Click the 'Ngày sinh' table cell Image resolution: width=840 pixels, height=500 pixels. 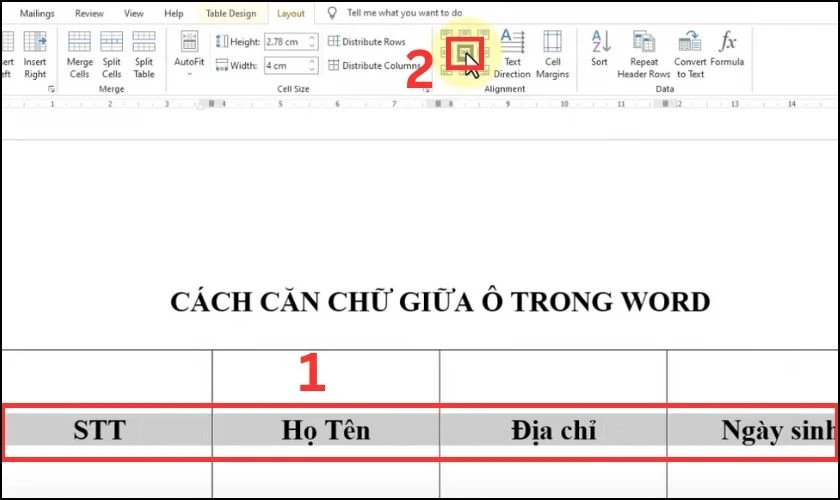click(752, 430)
